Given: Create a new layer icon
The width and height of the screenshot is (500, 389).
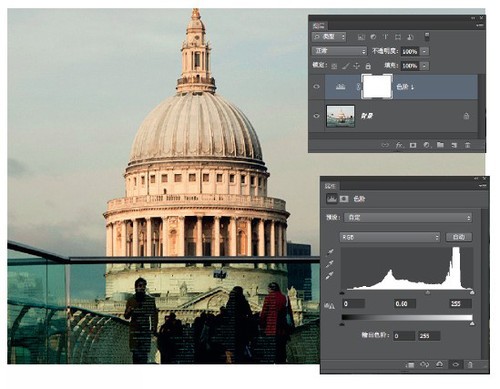Looking at the screenshot, I should pos(454,145).
